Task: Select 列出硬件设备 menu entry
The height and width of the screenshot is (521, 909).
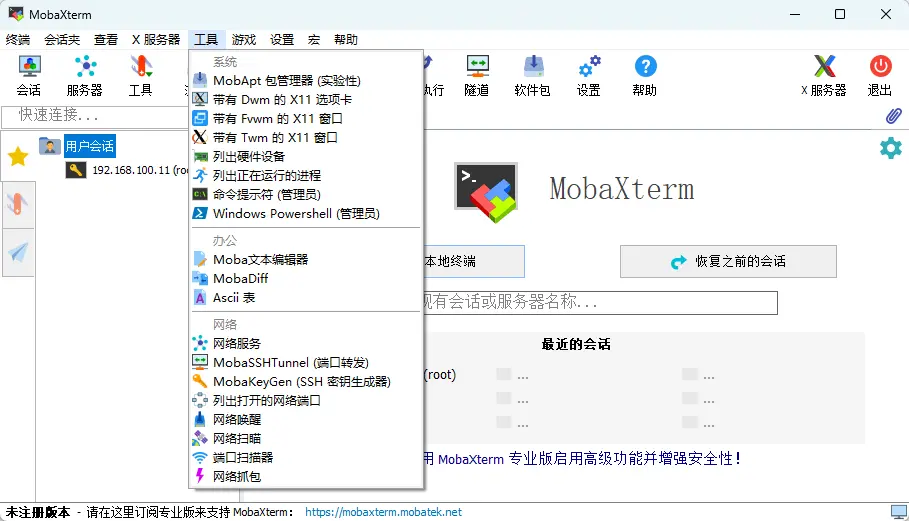Action: tap(306, 156)
